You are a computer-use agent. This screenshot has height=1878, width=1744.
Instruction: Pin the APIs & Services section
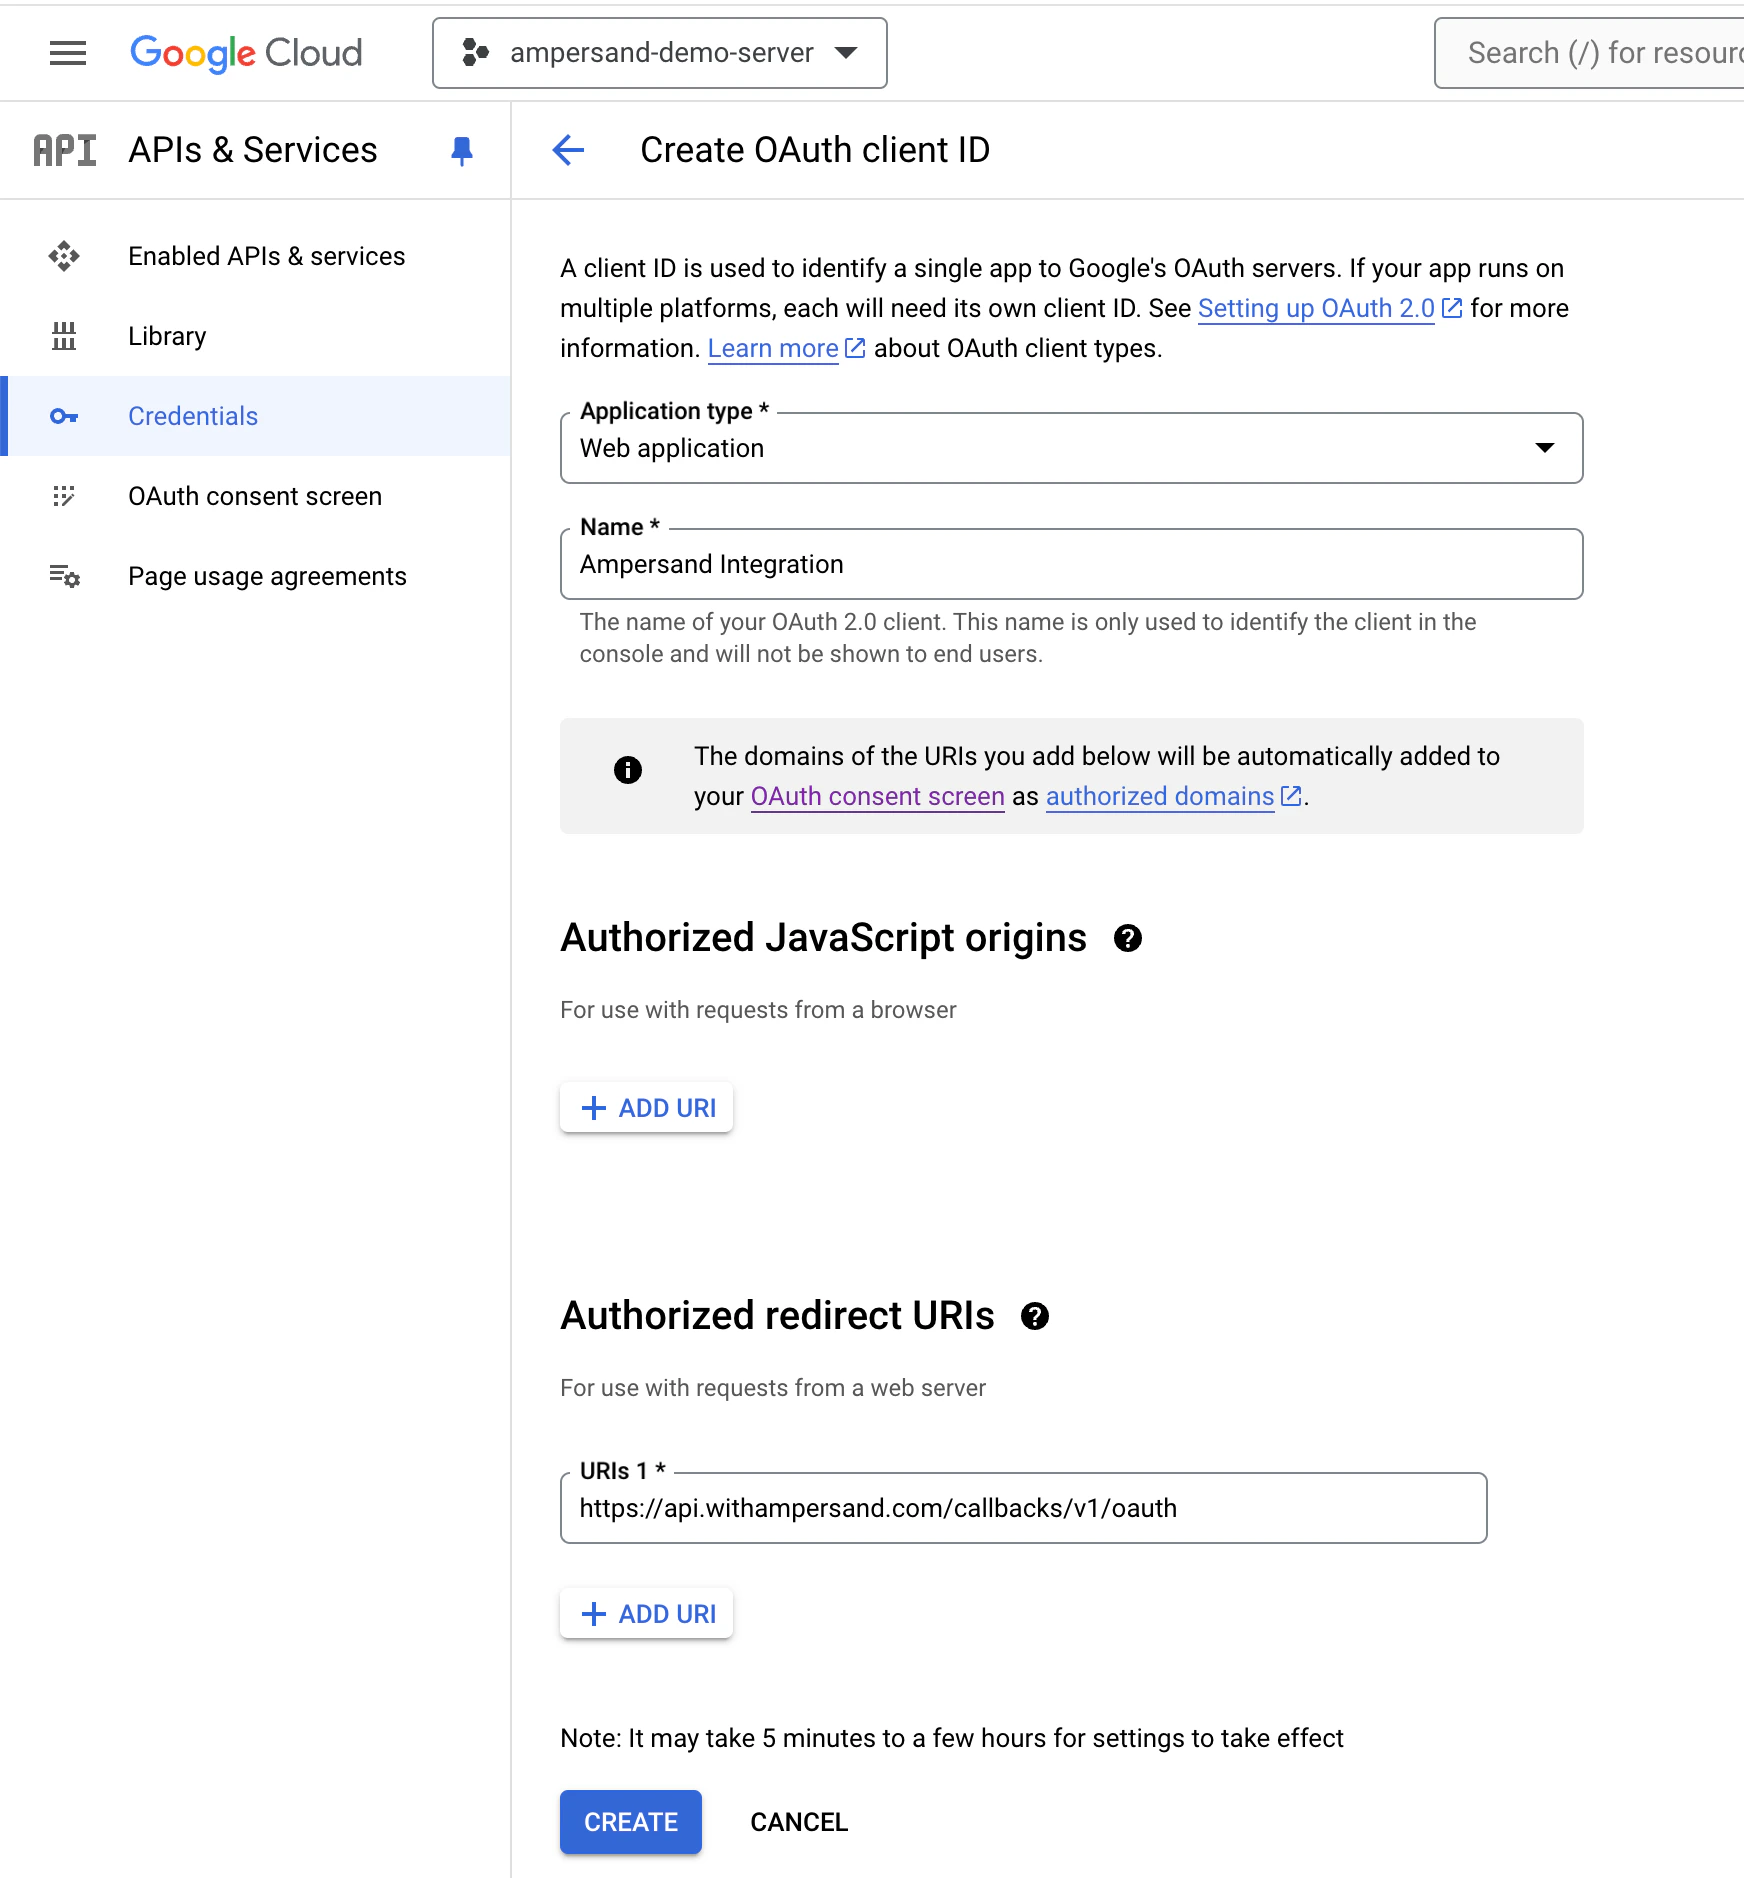tap(461, 150)
